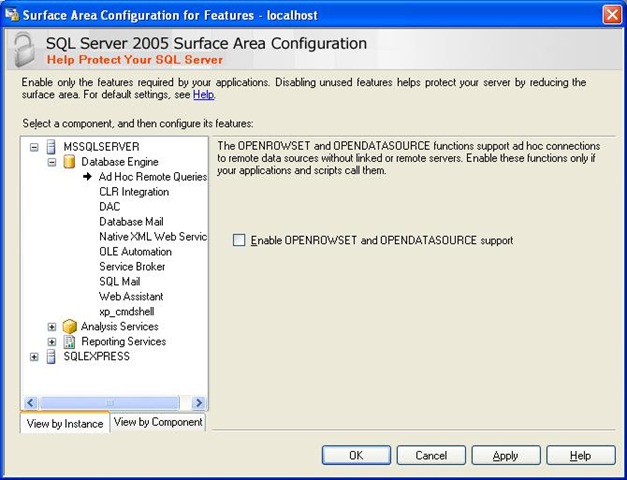This screenshot has width=627, height=480.
Task: Select the DAC feature
Action: 110,207
